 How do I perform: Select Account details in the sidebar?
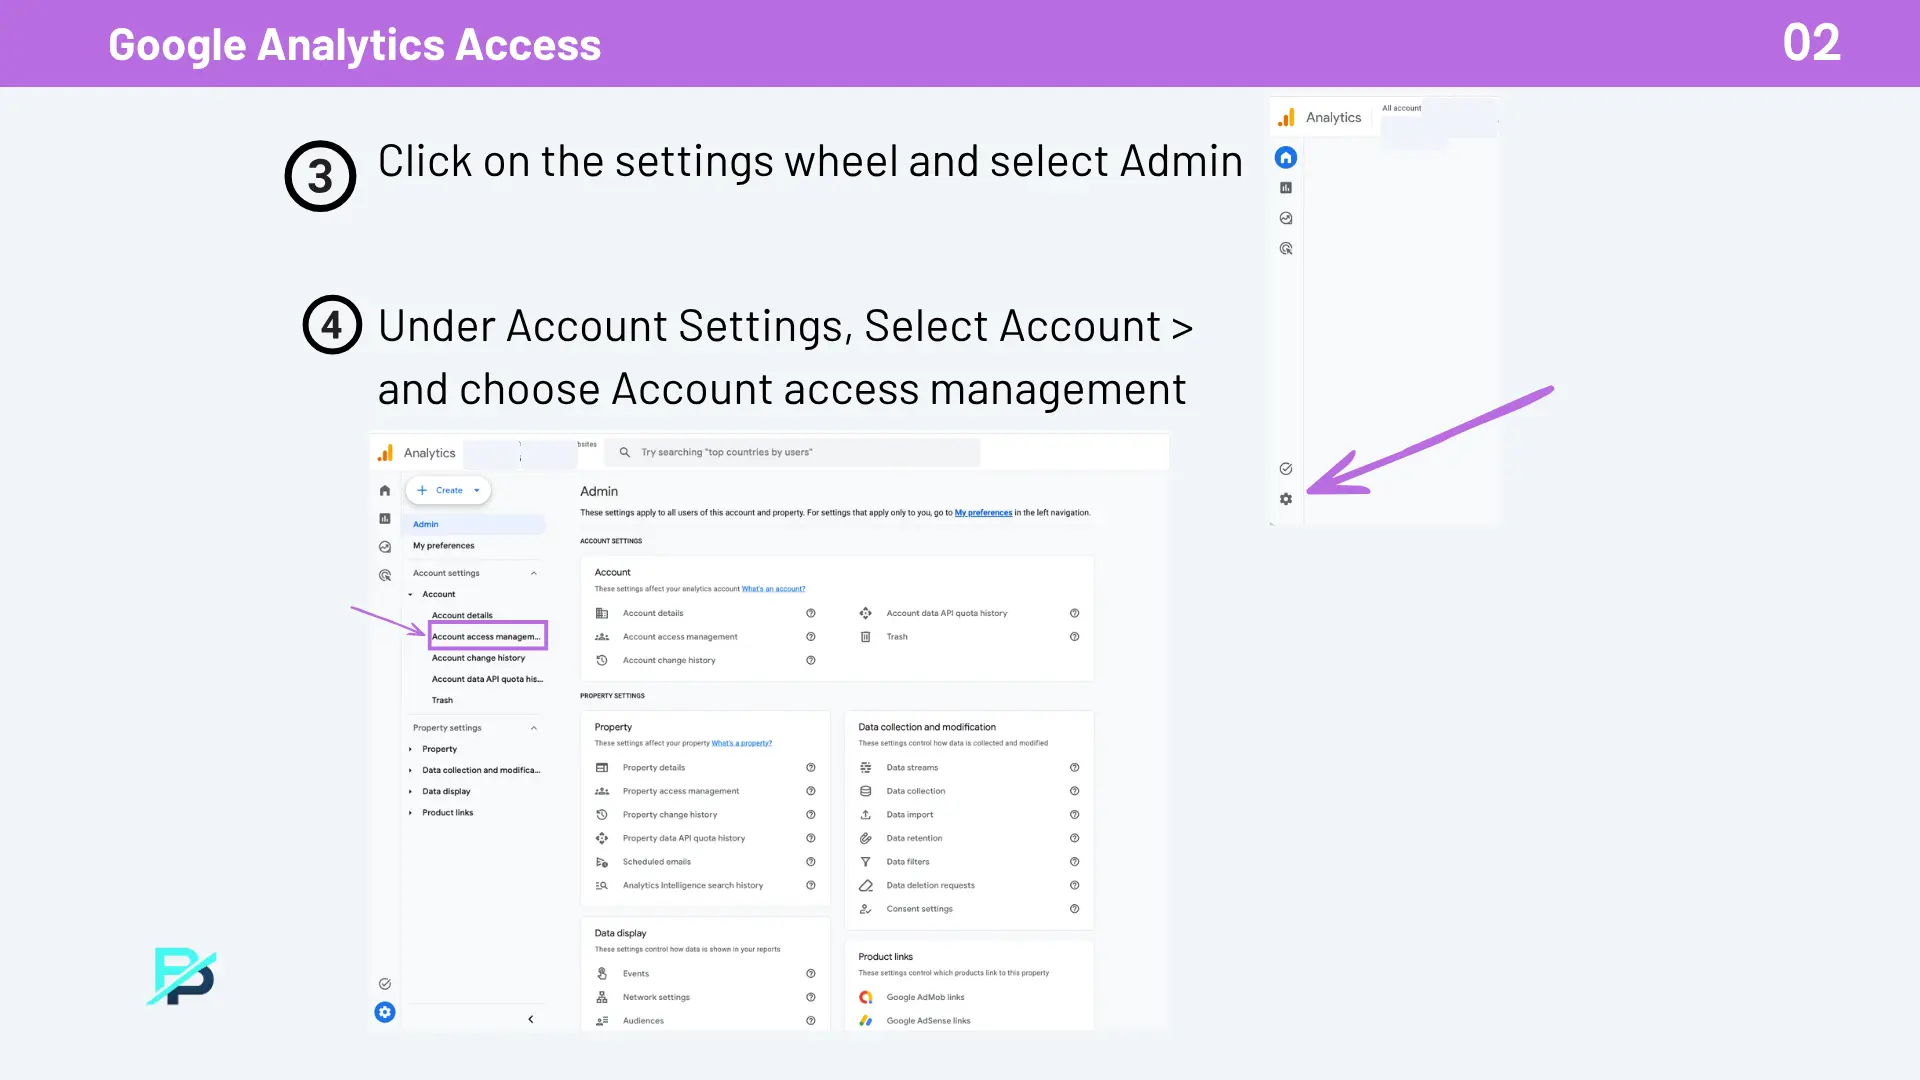(x=462, y=616)
